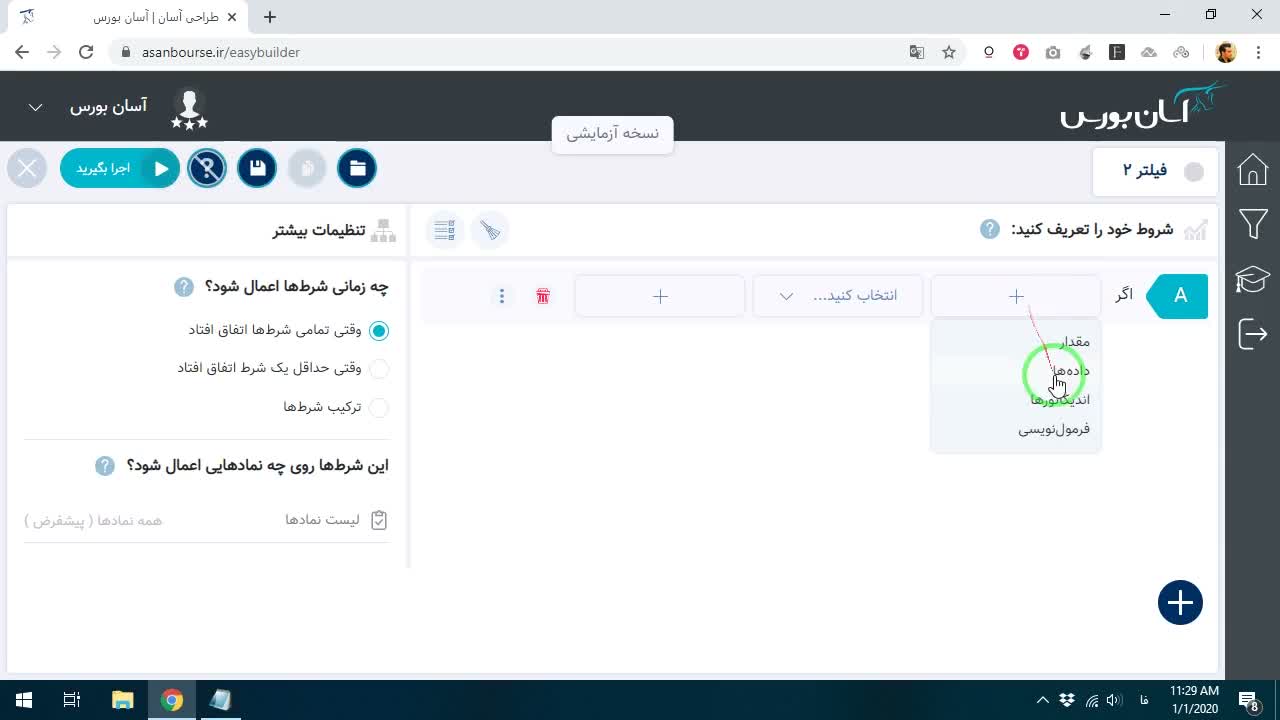Open Chrome three-dot menu
This screenshot has height=720, width=1280.
tap(1258, 52)
